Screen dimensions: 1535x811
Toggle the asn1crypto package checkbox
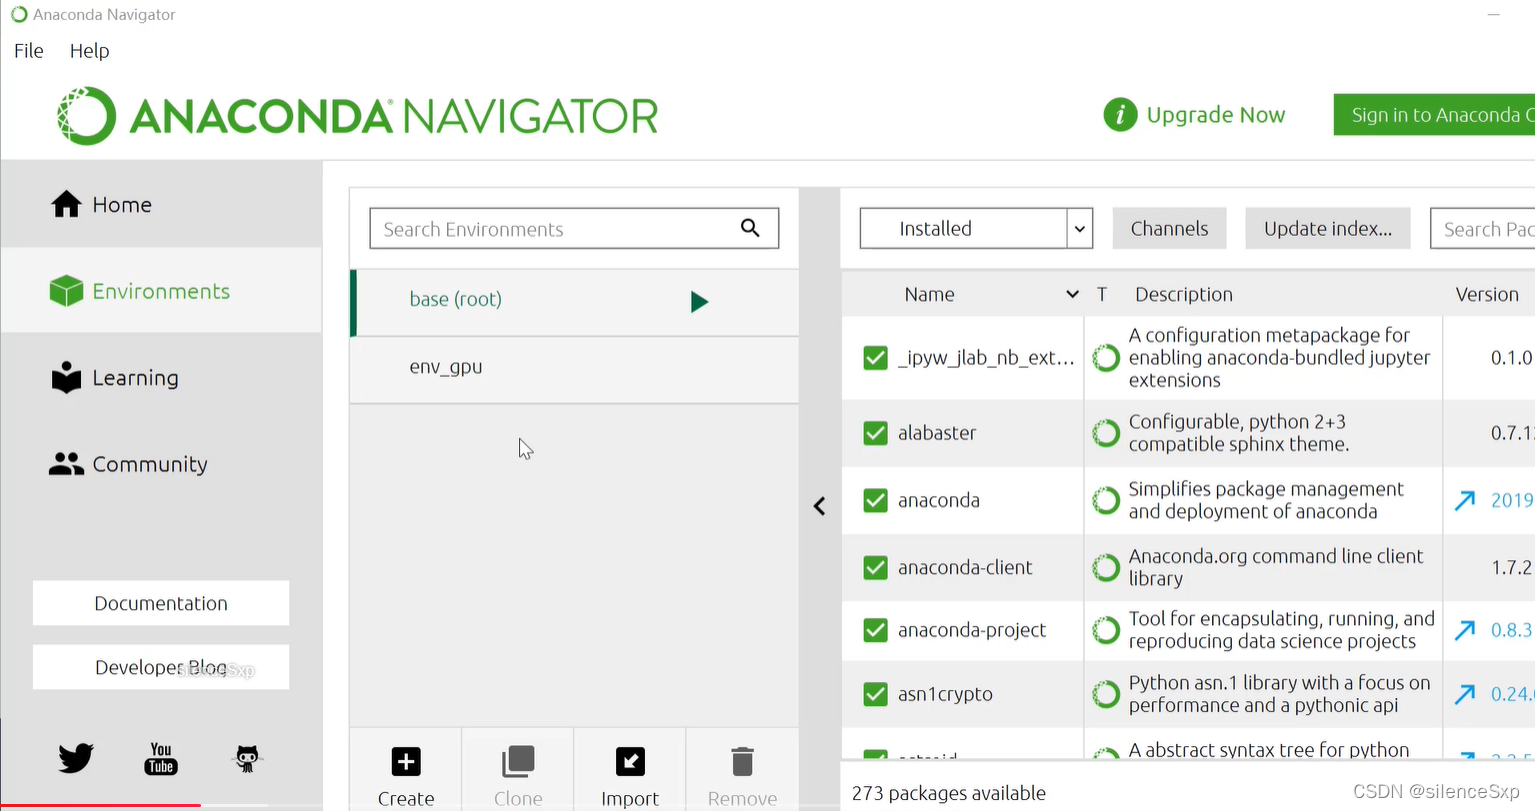[x=875, y=694]
